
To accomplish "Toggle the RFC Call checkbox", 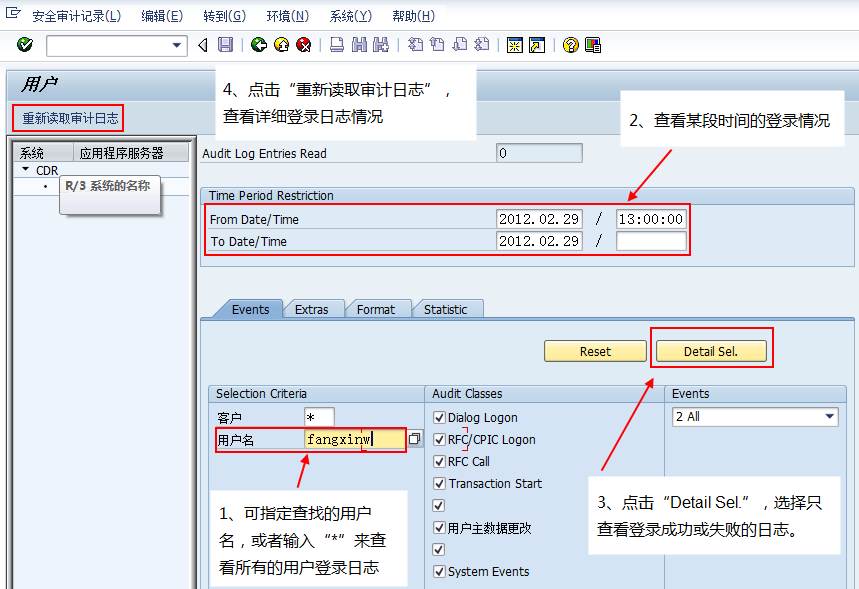I will (x=439, y=462).
